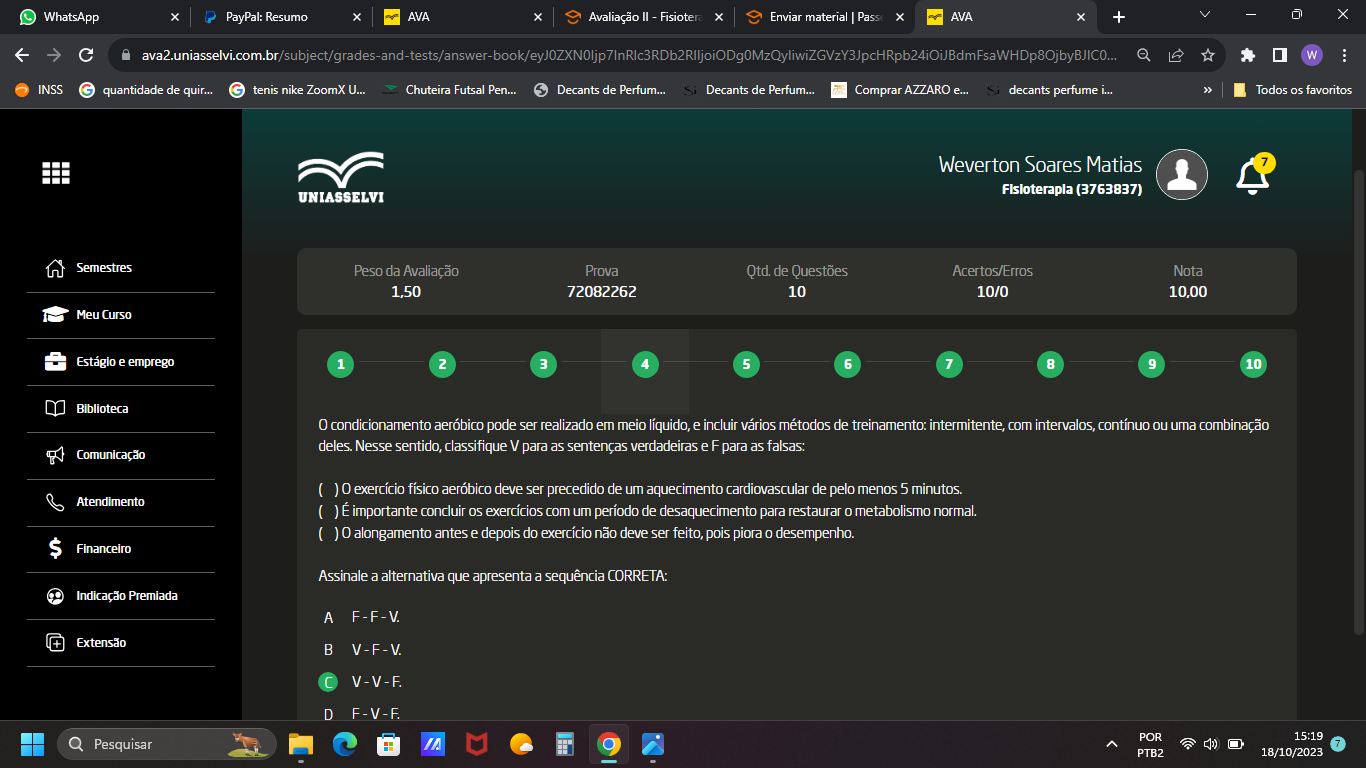Expand the bookmarks overflow chevron
This screenshot has width=1366, height=768.
click(x=1208, y=90)
